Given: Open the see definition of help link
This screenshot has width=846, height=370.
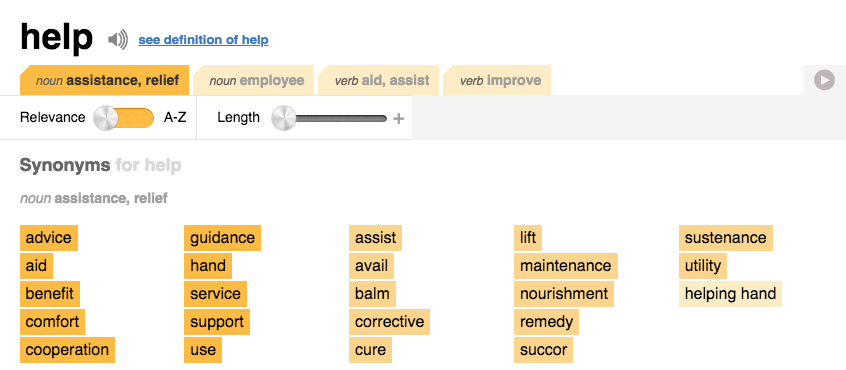Looking at the screenshot, I should (x=203, y=40).
